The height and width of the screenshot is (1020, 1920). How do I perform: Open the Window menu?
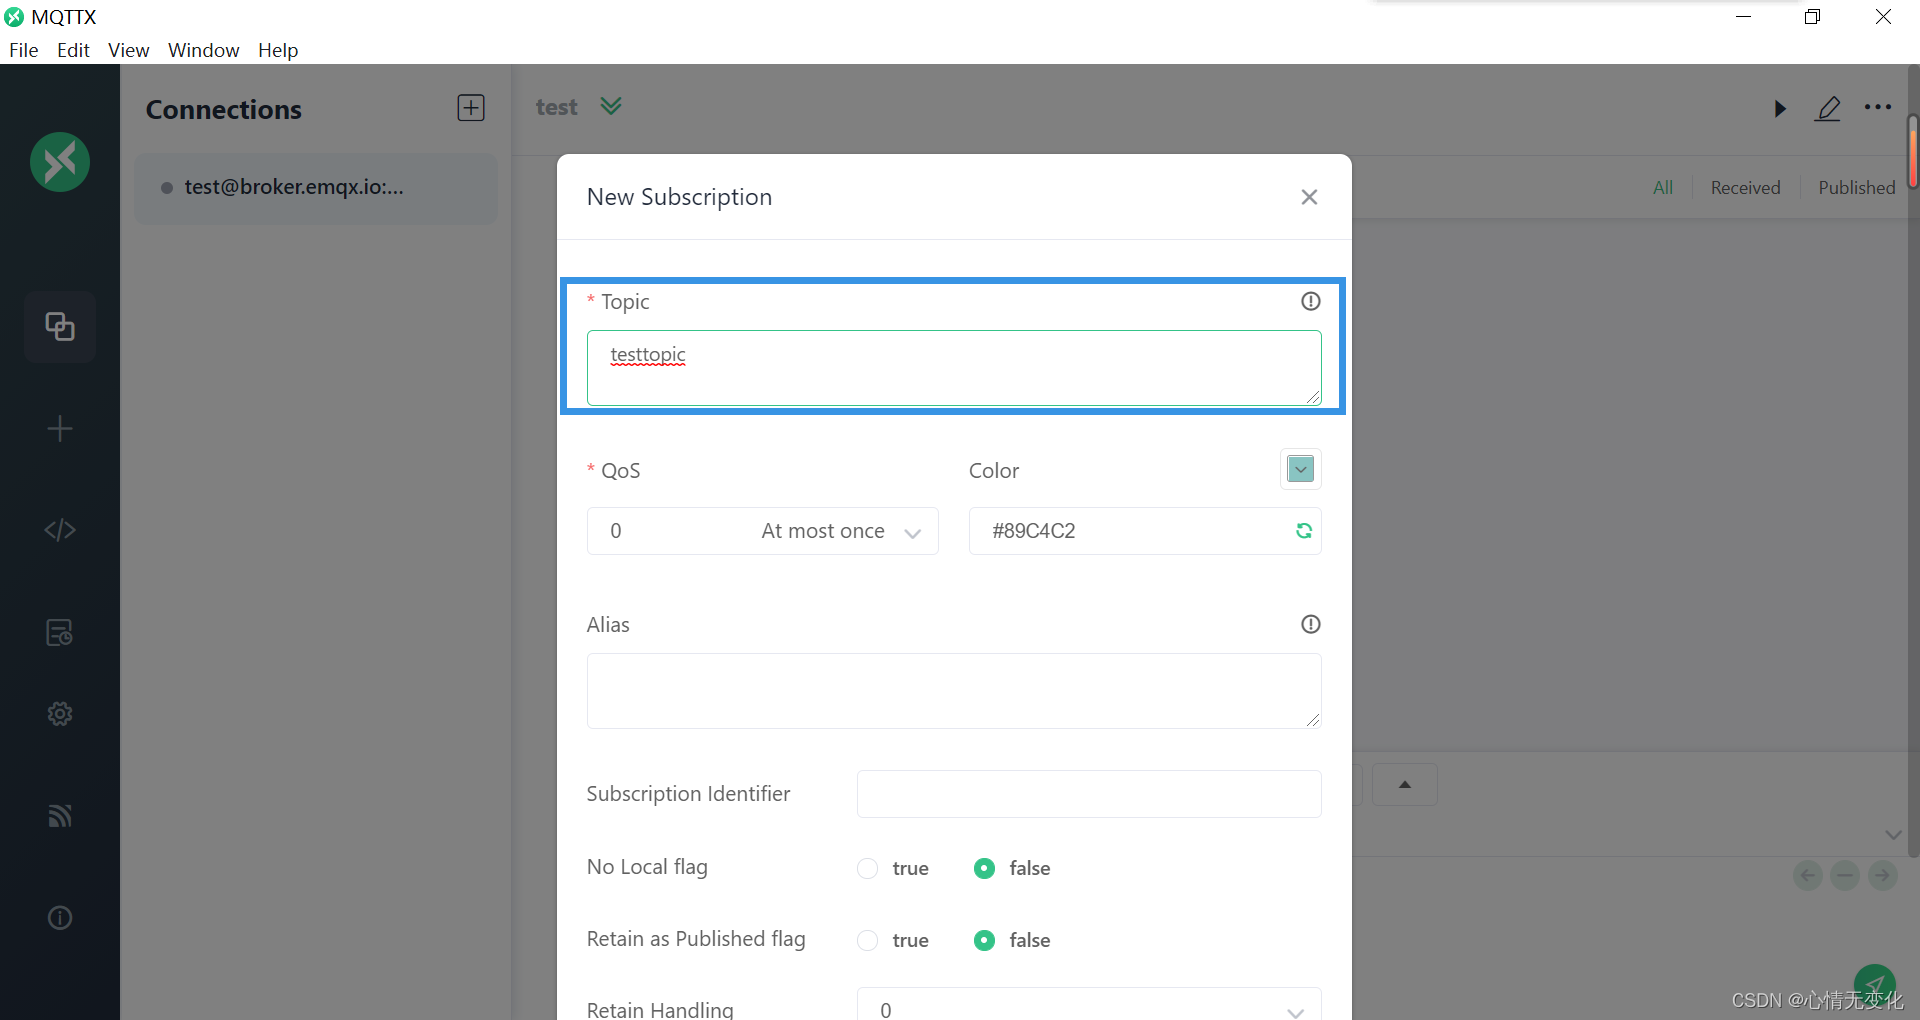(x=204, y=50)
